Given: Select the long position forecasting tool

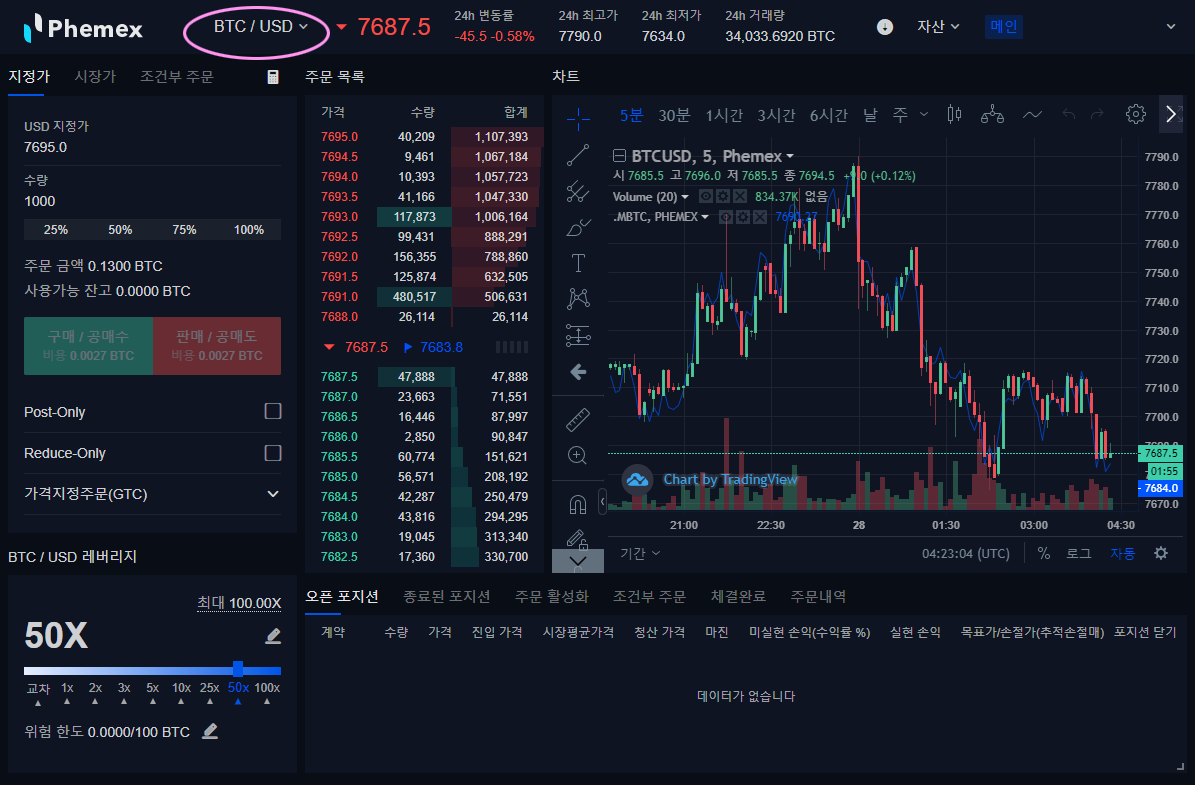Looking at the screenshot, I should click(578, 335).
